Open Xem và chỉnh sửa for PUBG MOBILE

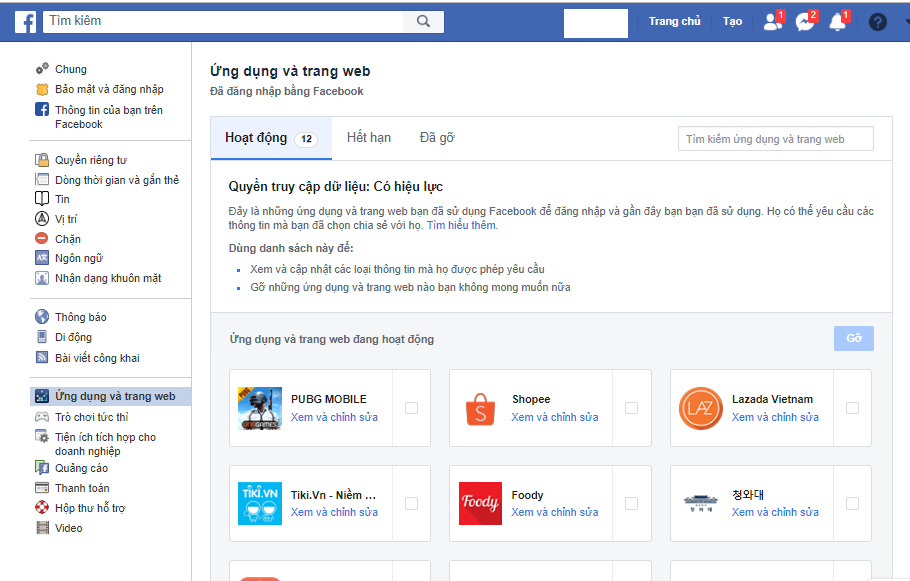pos(334,417)
